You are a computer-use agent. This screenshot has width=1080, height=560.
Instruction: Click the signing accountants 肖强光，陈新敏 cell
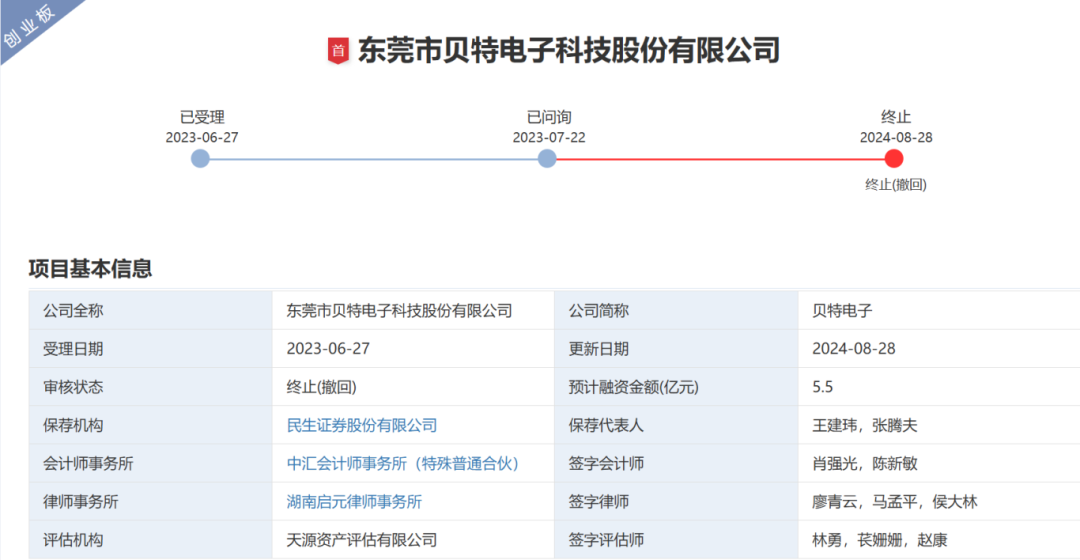[x=865, y=463]
